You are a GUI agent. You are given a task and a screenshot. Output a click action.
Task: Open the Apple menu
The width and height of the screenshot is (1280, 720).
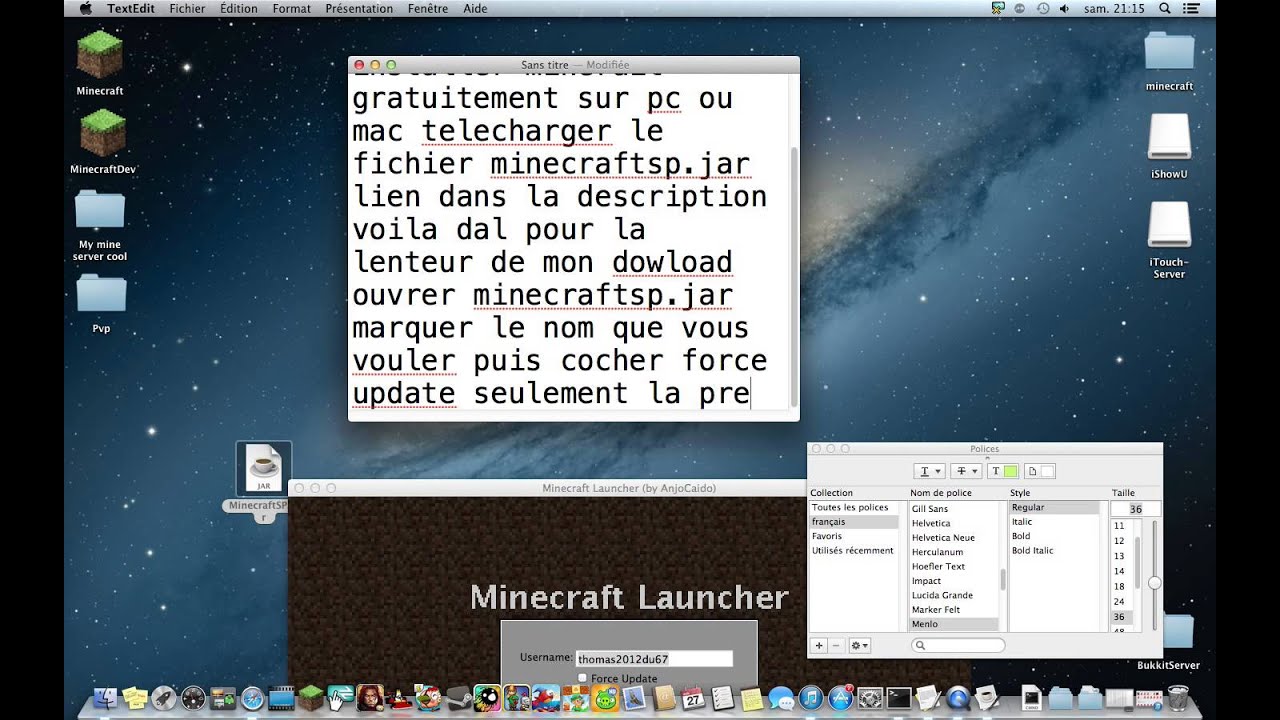[85, 8]
